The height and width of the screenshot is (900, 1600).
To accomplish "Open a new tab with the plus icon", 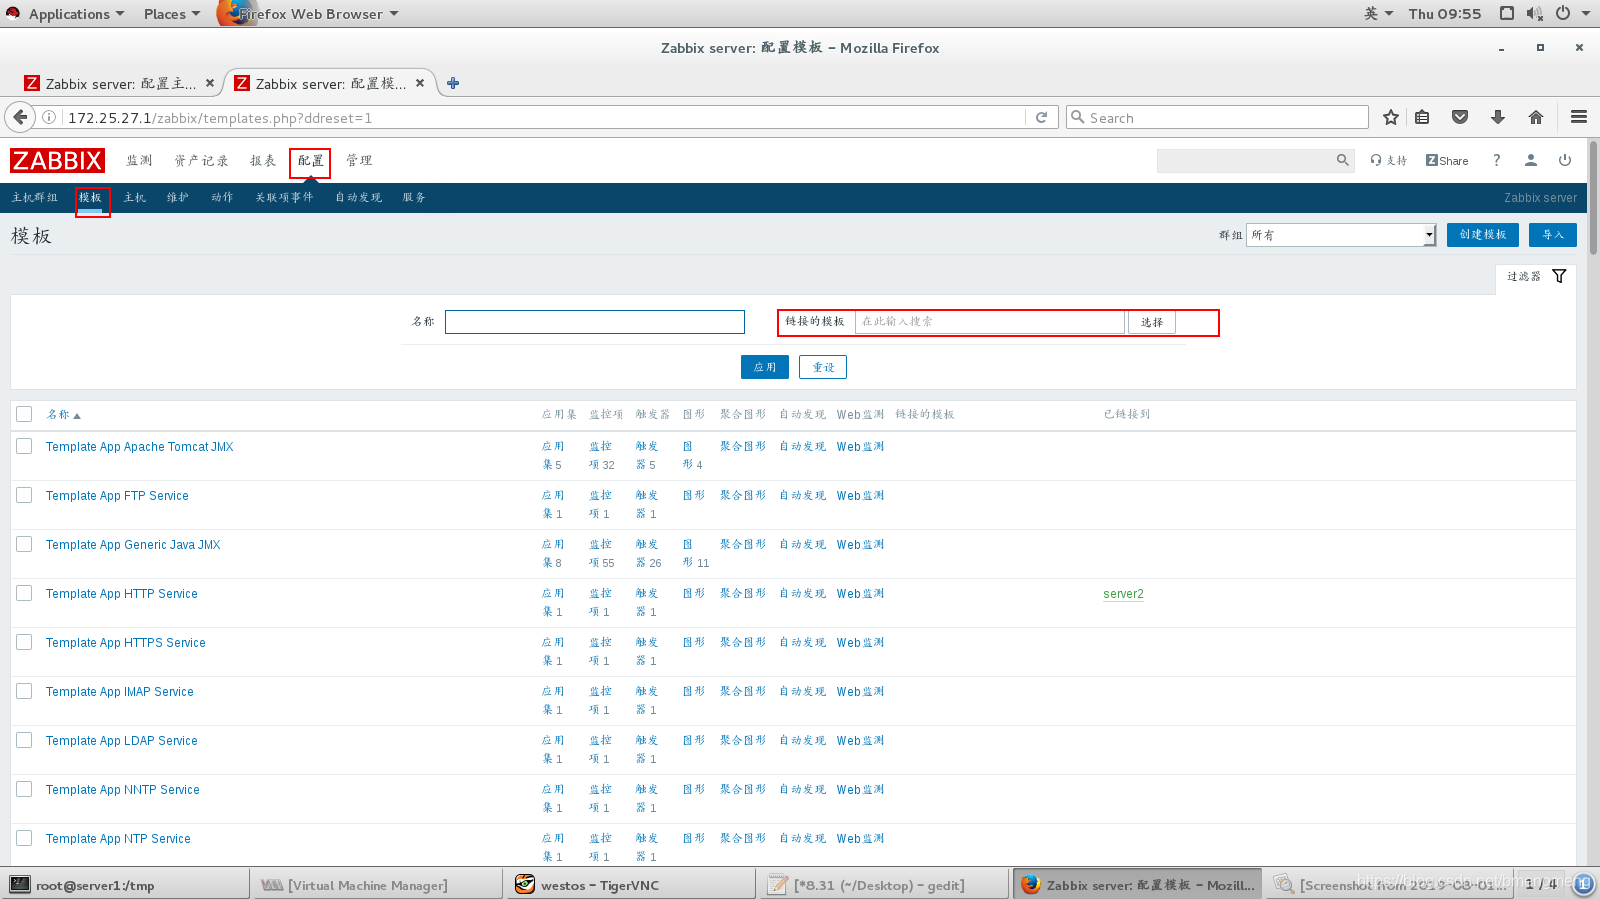I will click(x=453, y=83).
